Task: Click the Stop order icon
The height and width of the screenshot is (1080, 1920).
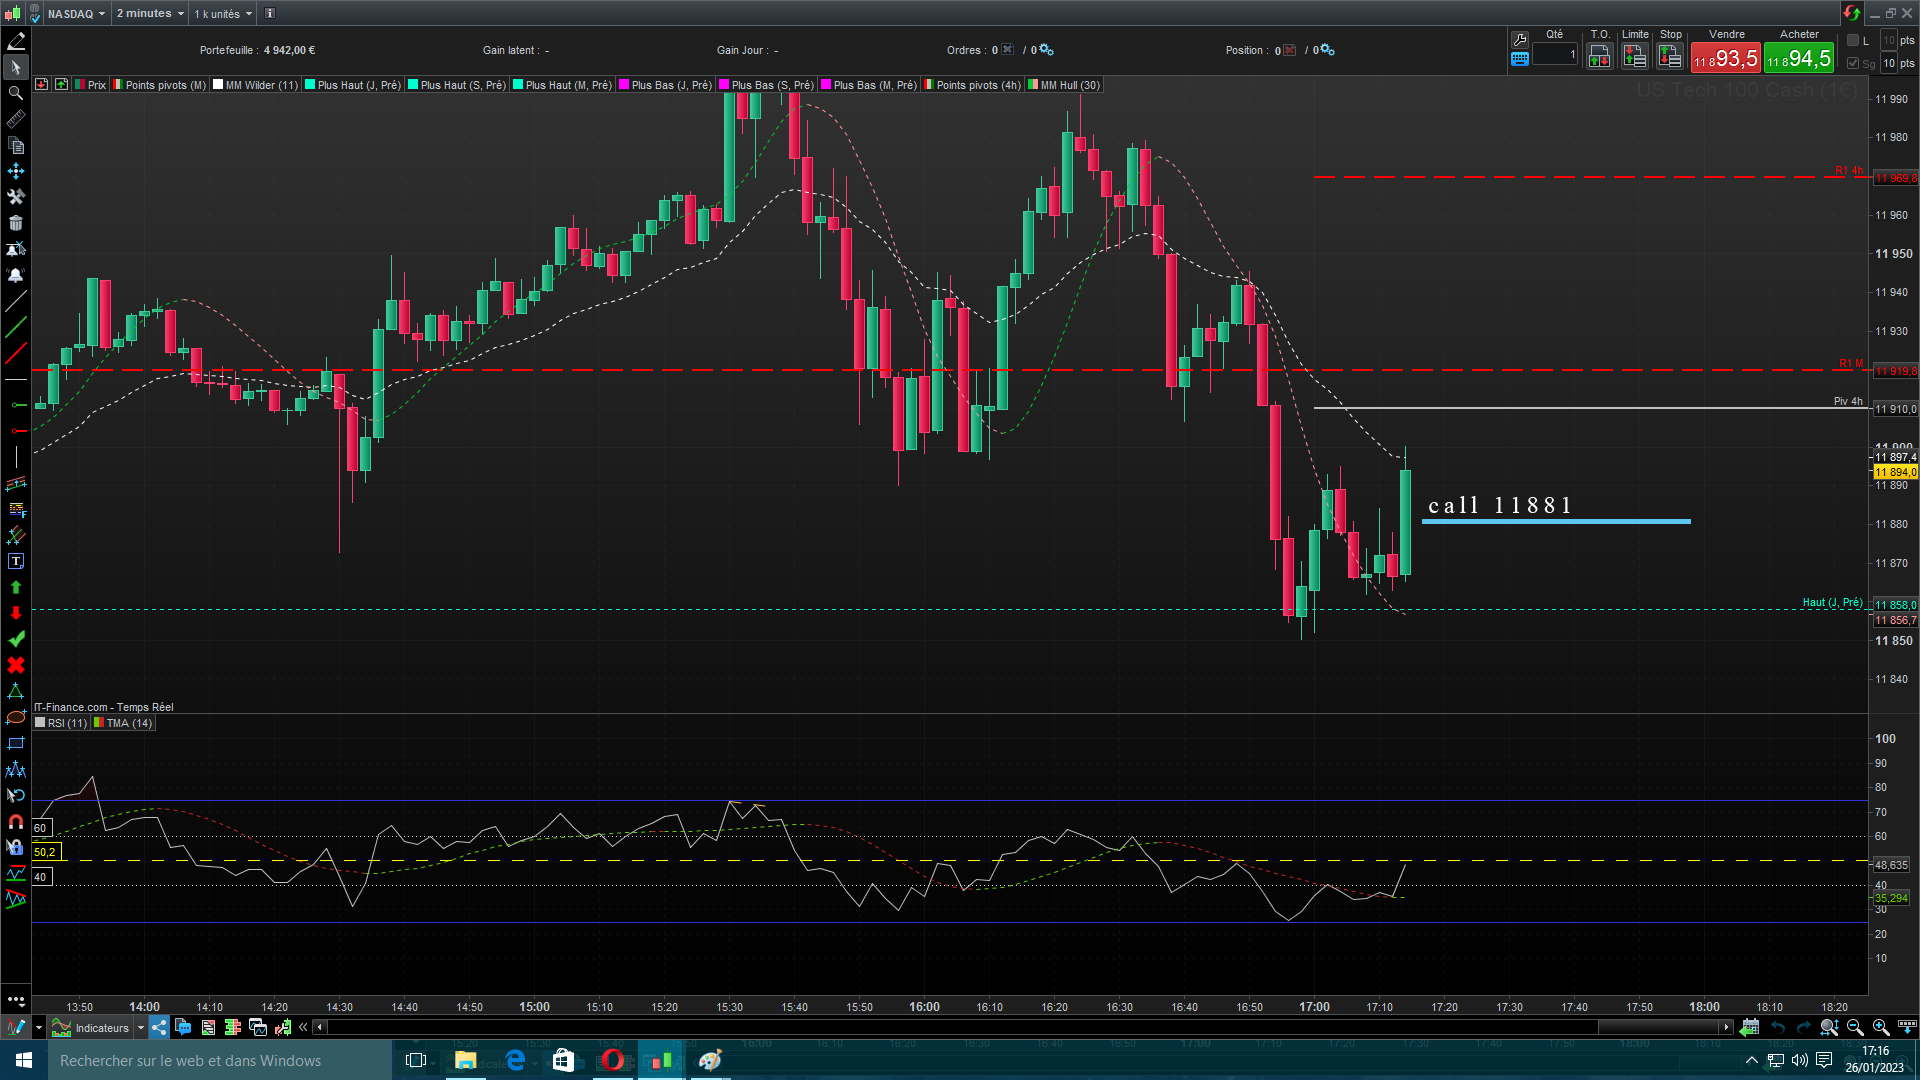Action: point(1670,57)
